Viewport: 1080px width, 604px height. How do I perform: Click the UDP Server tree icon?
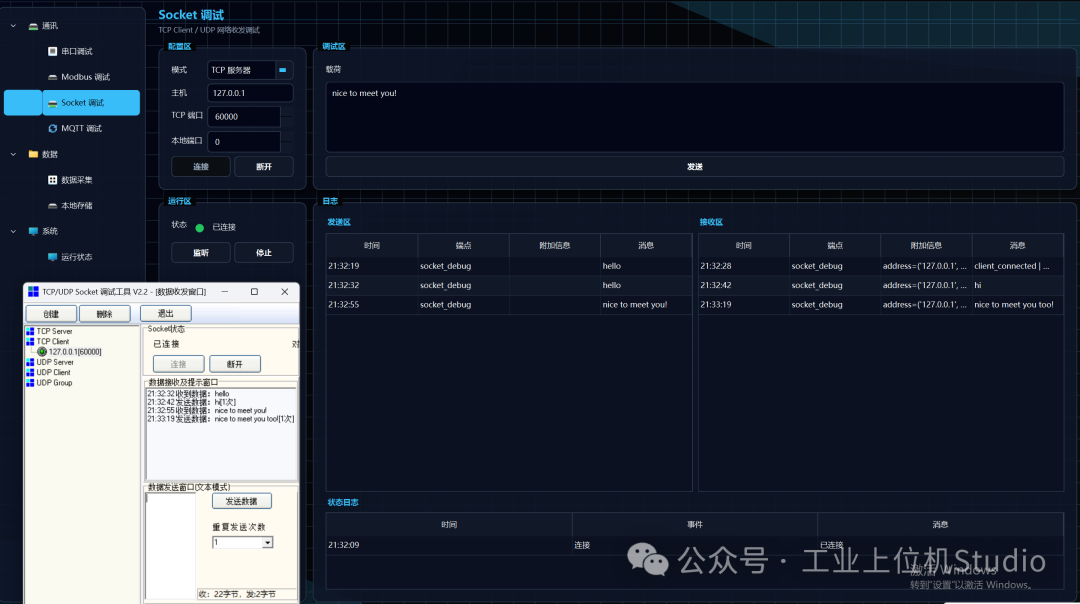[30, 362]
